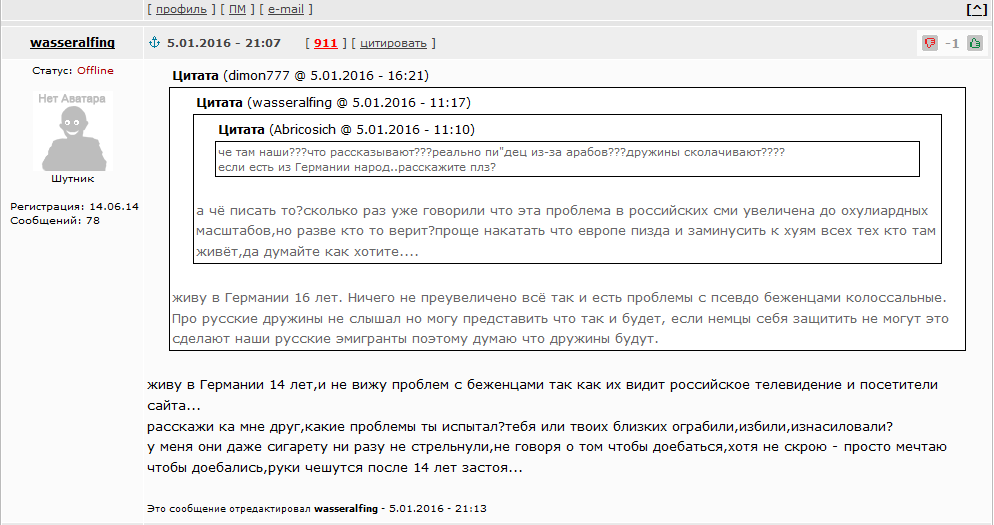Image resolution: width=994 pixels, height=525 pixels.
Task: Click the sentence 'живу в Германии 16 лет'
Action: point(257,297)
